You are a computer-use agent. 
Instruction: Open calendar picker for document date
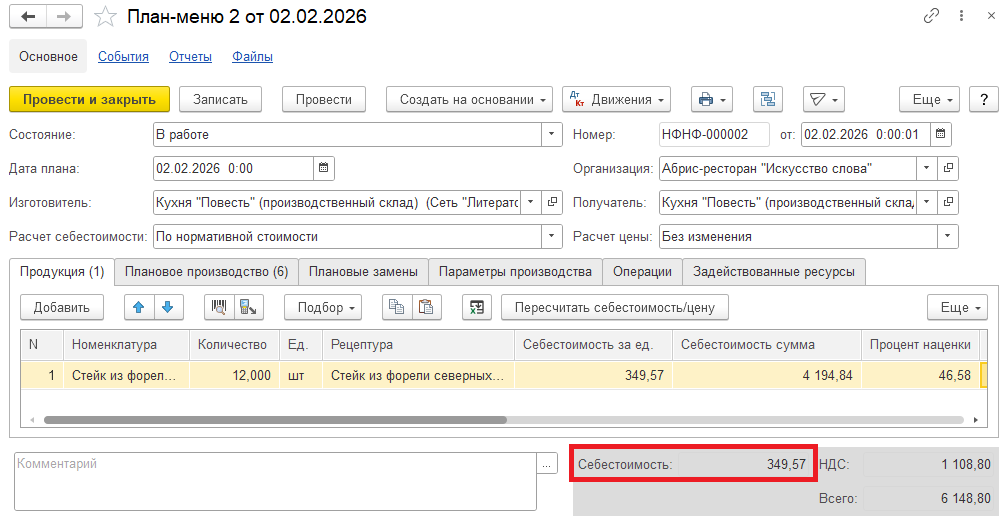[x=940, y=134]
